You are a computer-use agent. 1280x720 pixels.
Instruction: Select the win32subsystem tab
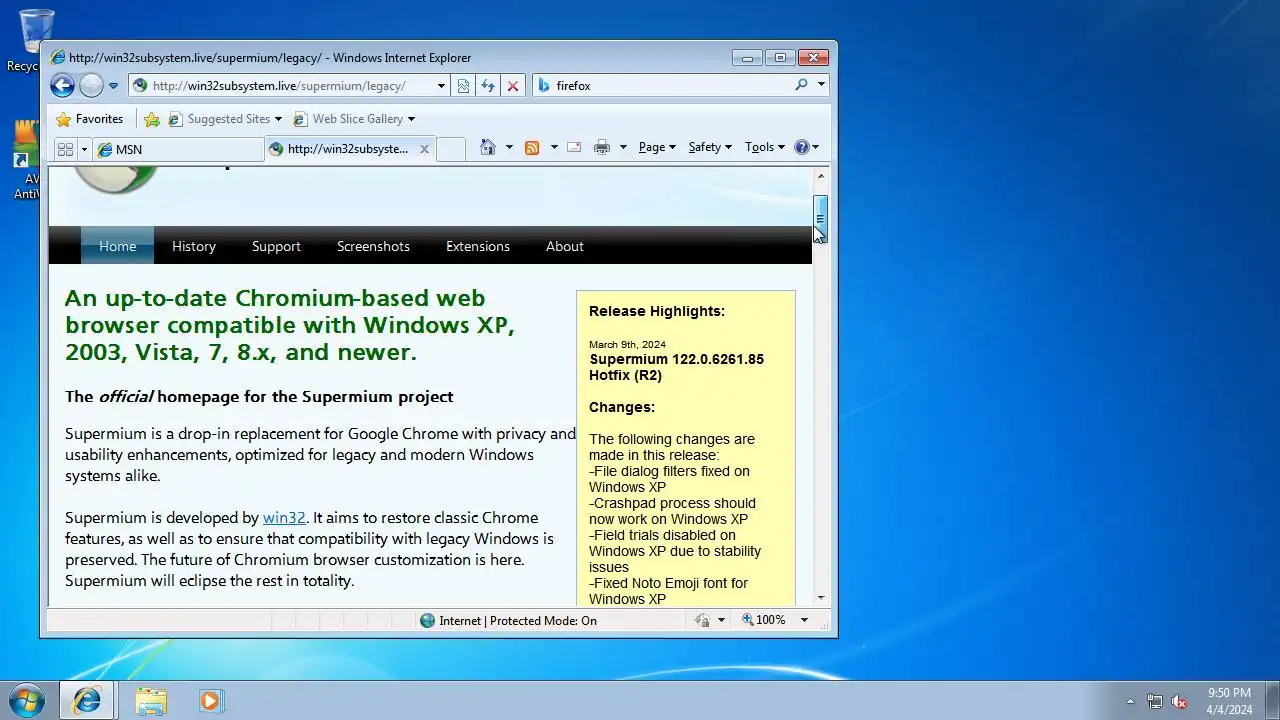(340, 149)
